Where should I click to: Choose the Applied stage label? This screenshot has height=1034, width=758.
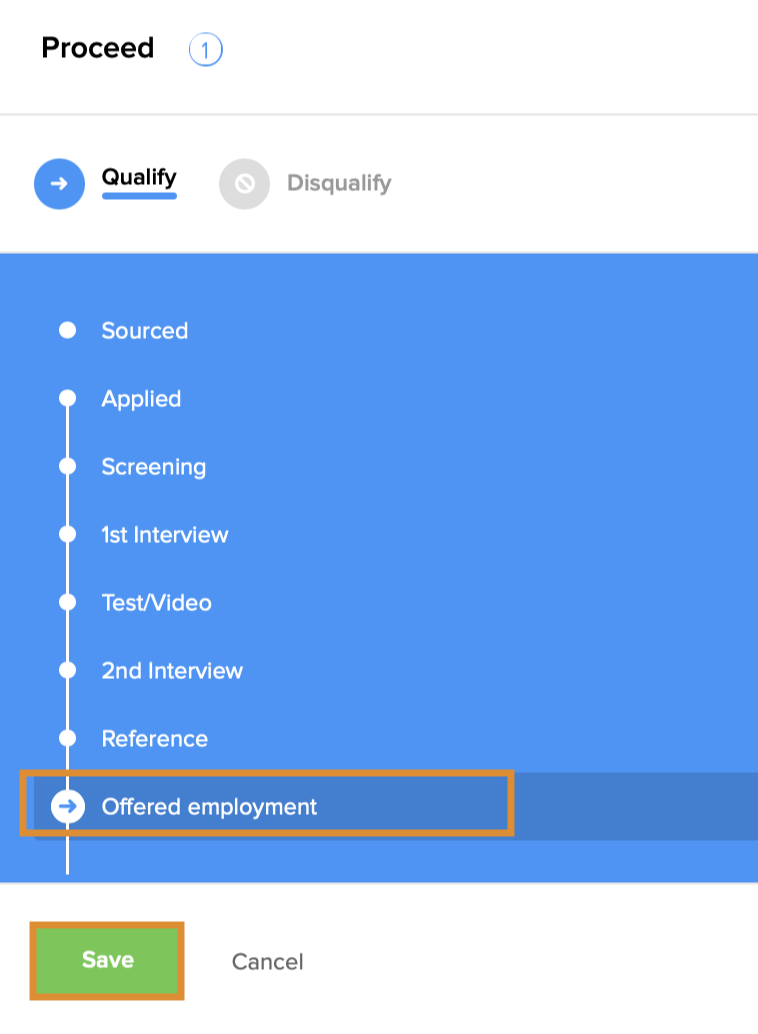[x=141, y=399]
